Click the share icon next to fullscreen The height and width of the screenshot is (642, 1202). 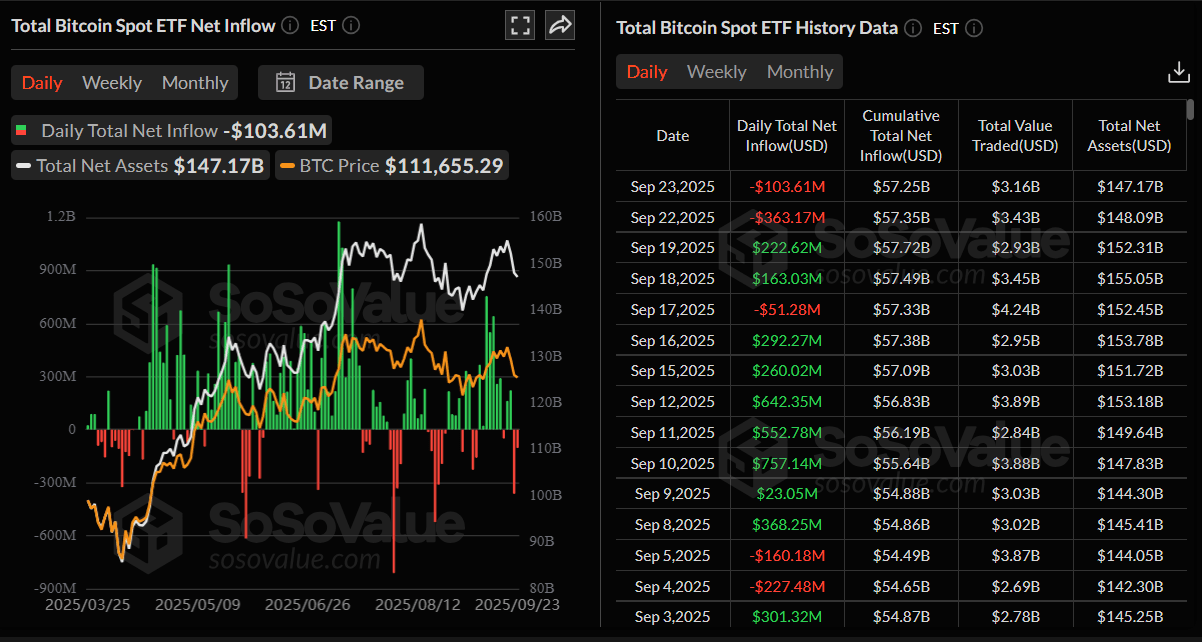pyautogui.click(x=559, y=25)
